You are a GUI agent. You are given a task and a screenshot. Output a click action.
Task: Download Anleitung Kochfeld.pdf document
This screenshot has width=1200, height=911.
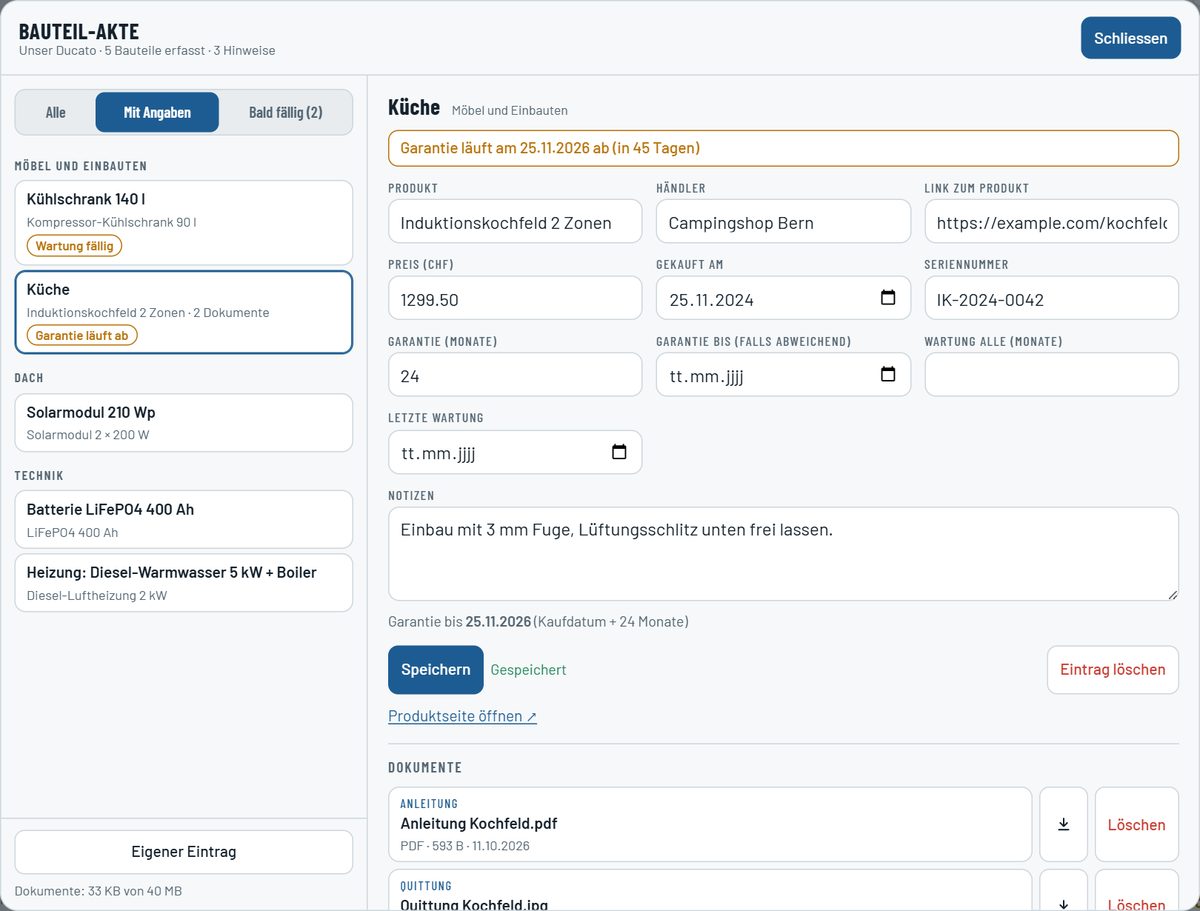coord(1063,824)
